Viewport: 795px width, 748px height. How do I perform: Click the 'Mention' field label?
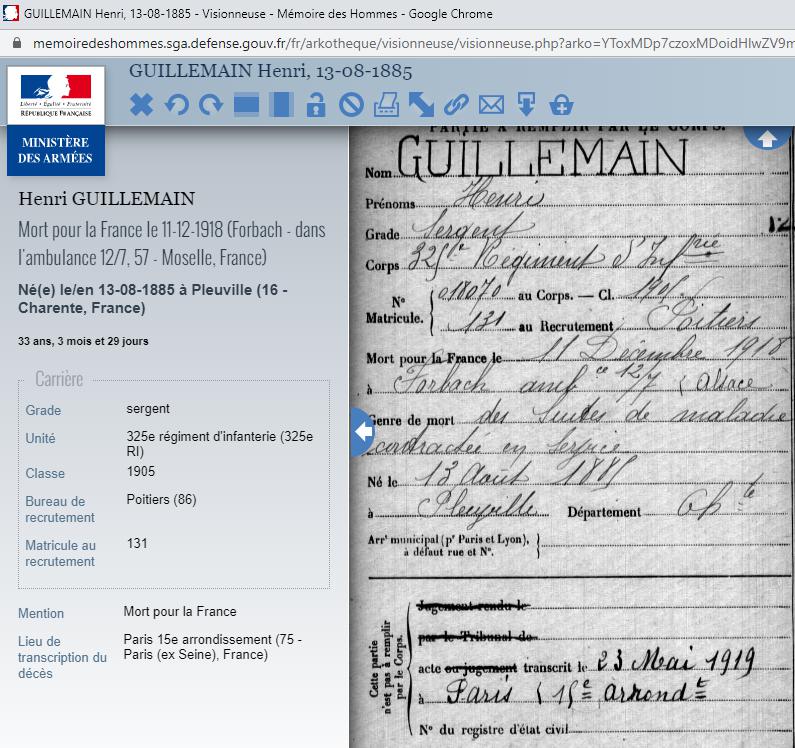(x=41, y=613)
